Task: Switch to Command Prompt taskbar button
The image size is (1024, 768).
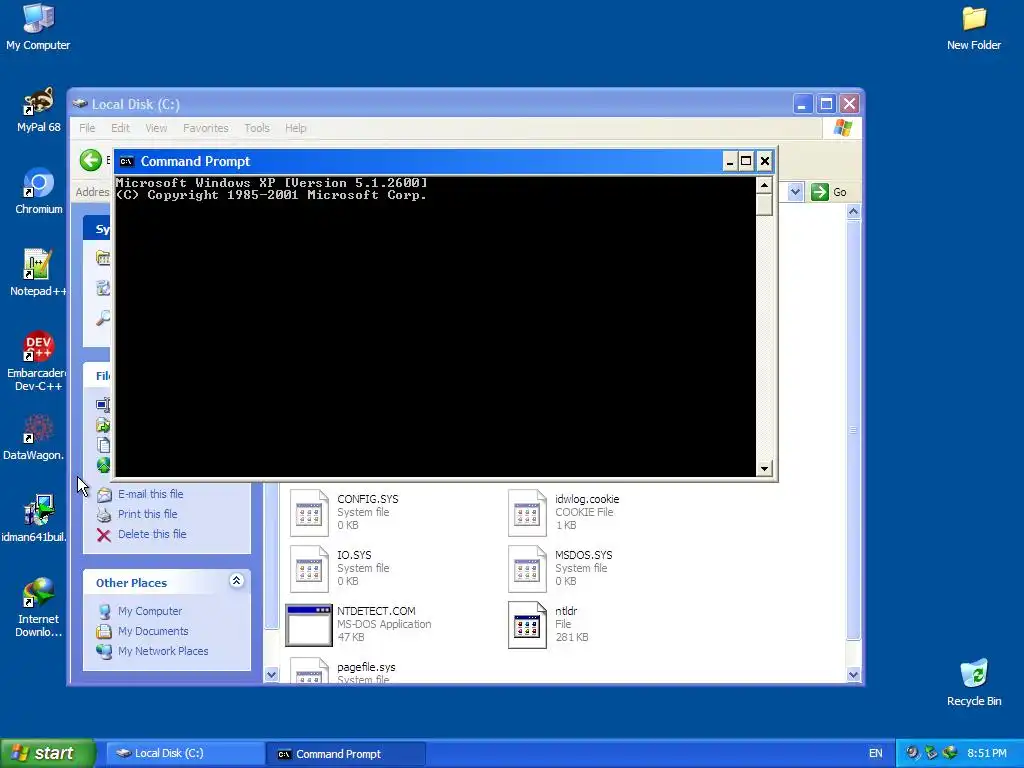Action: pos(345,754)
